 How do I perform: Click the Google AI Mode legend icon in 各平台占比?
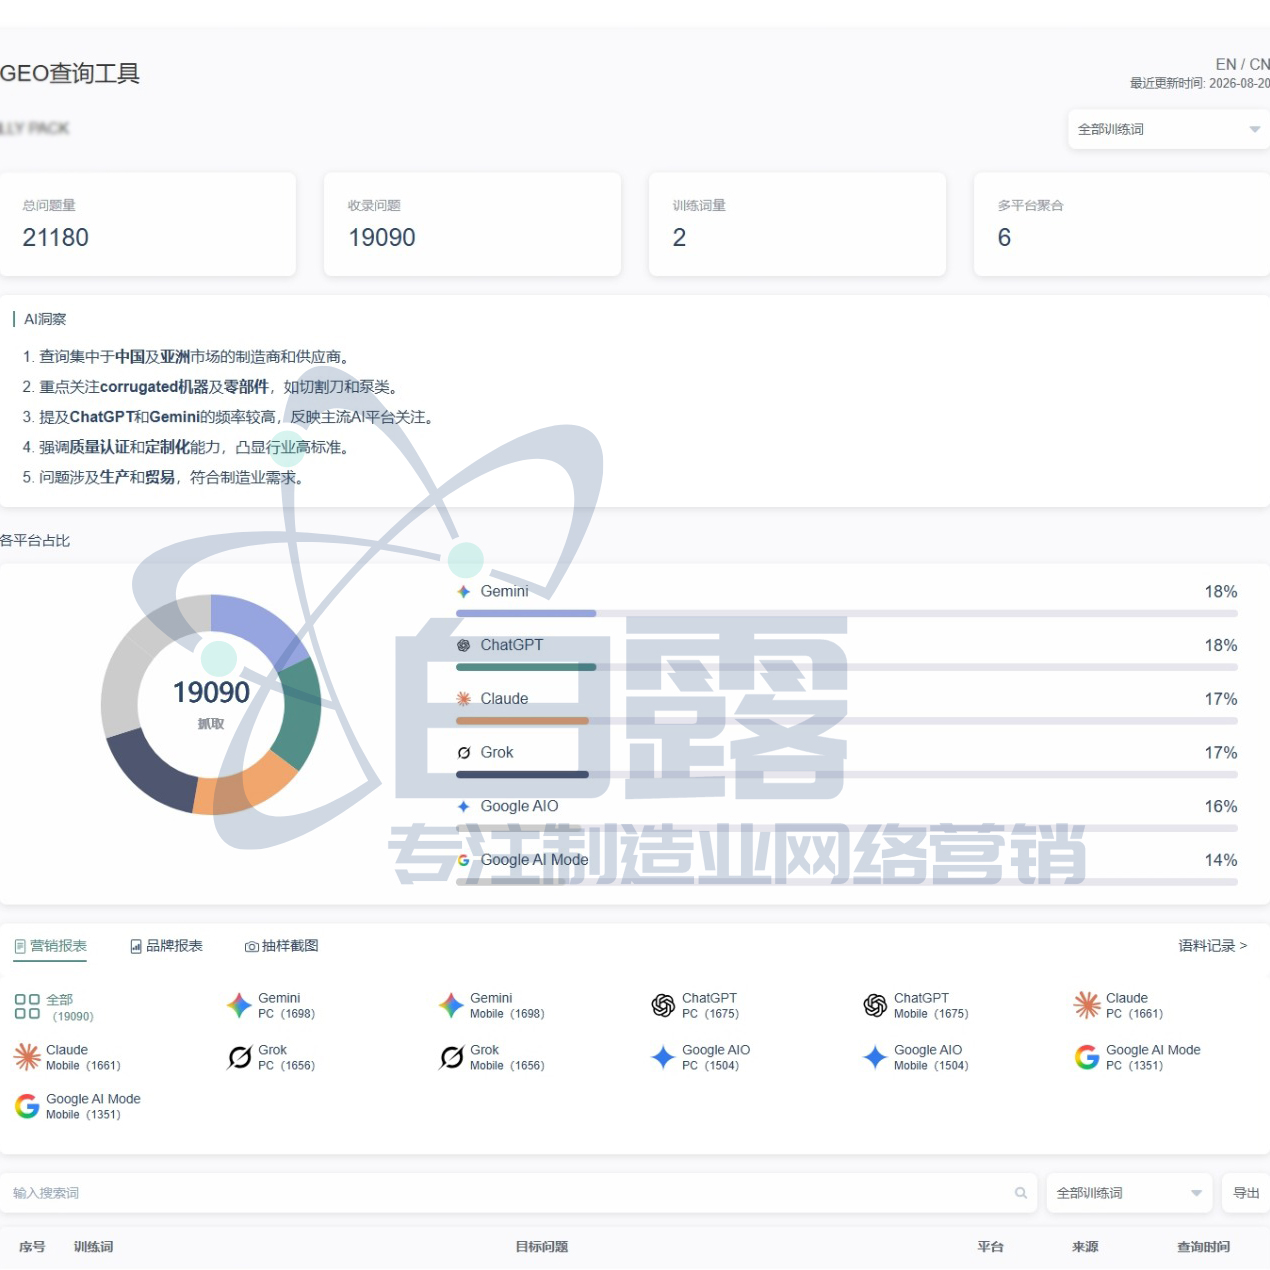(464, 860)
